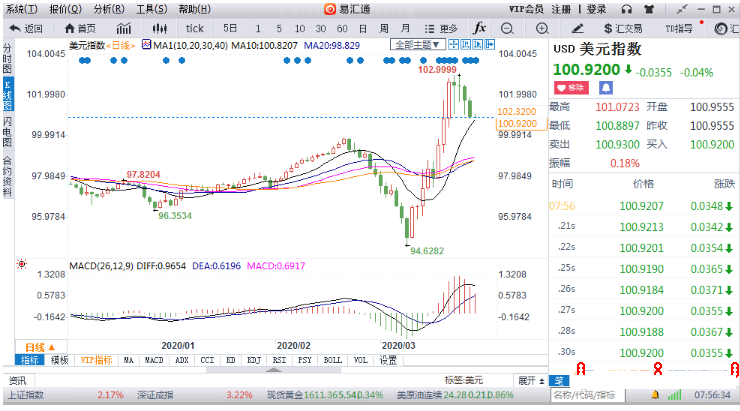Set price alert with bell icon
This screenshot has width=740, height=411.
[x=606, y=88]
